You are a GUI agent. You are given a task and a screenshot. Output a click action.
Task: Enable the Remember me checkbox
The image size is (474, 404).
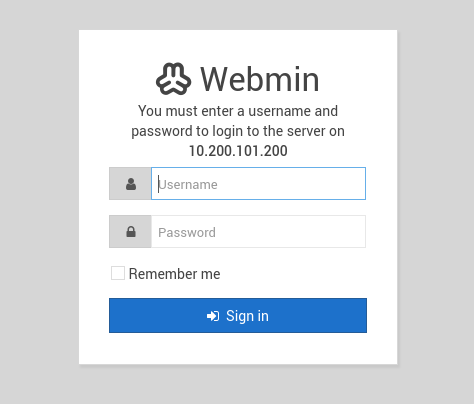coord(118,273)
